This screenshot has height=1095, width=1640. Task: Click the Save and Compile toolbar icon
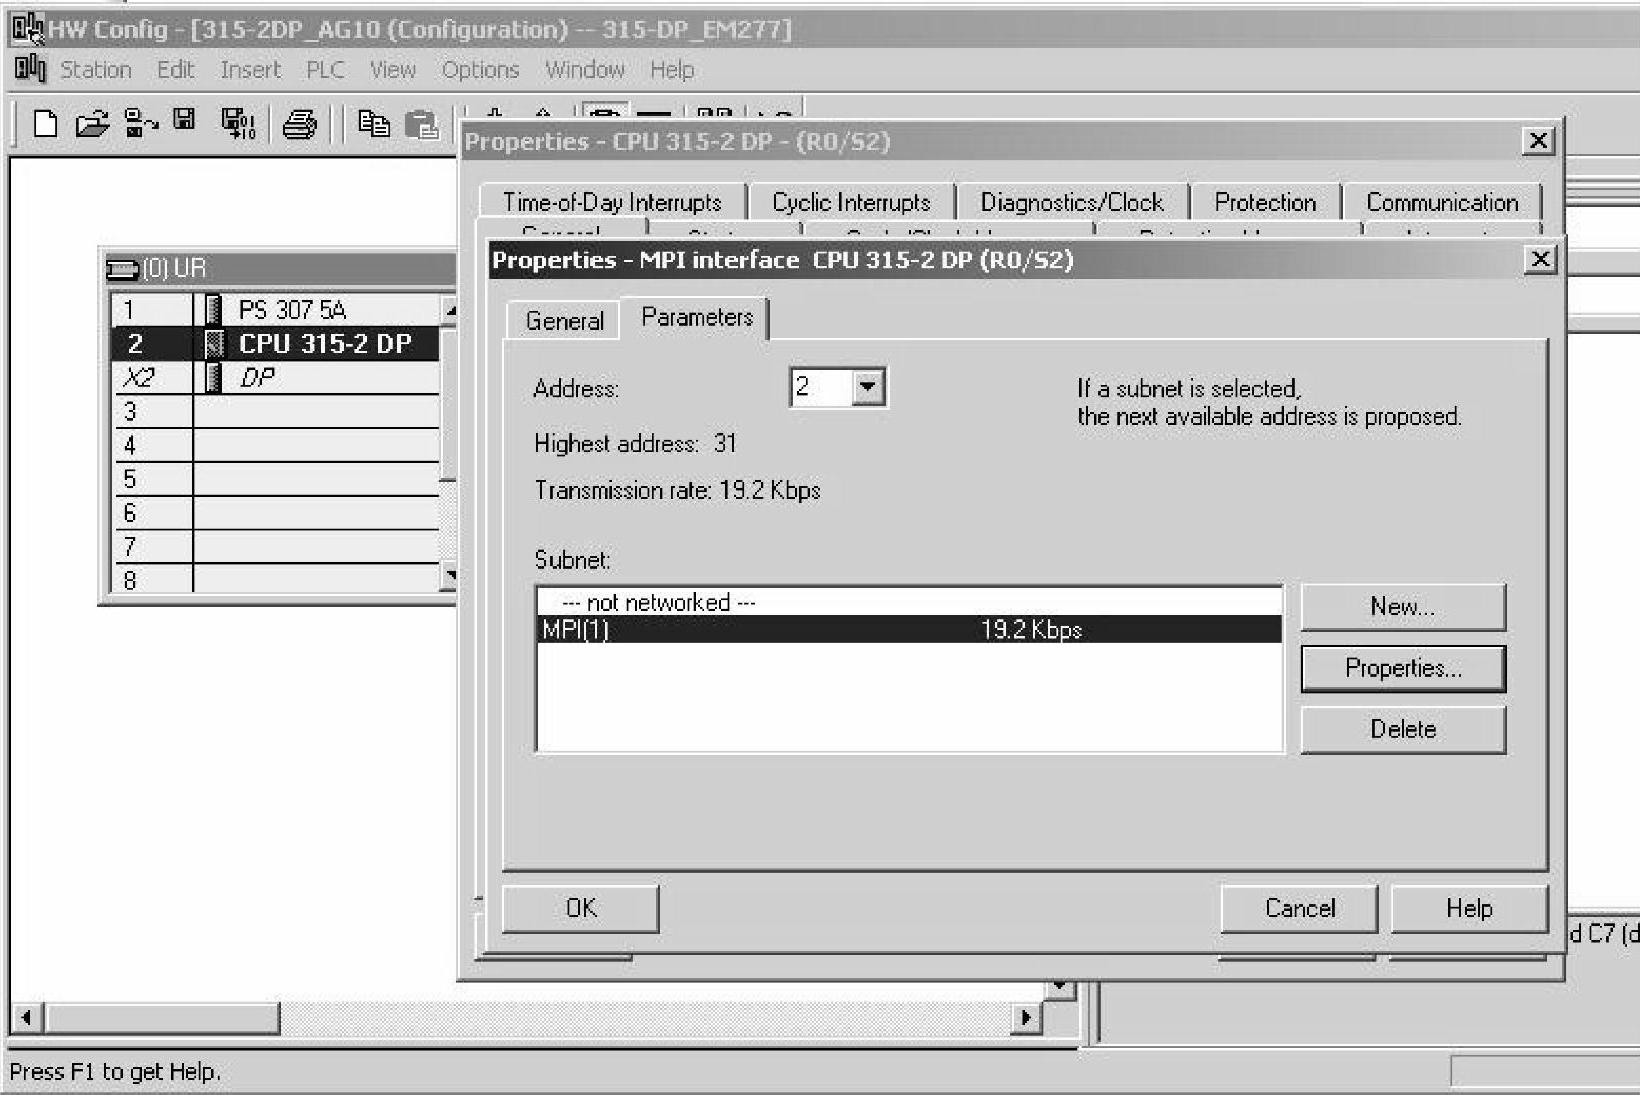[238, 124]
